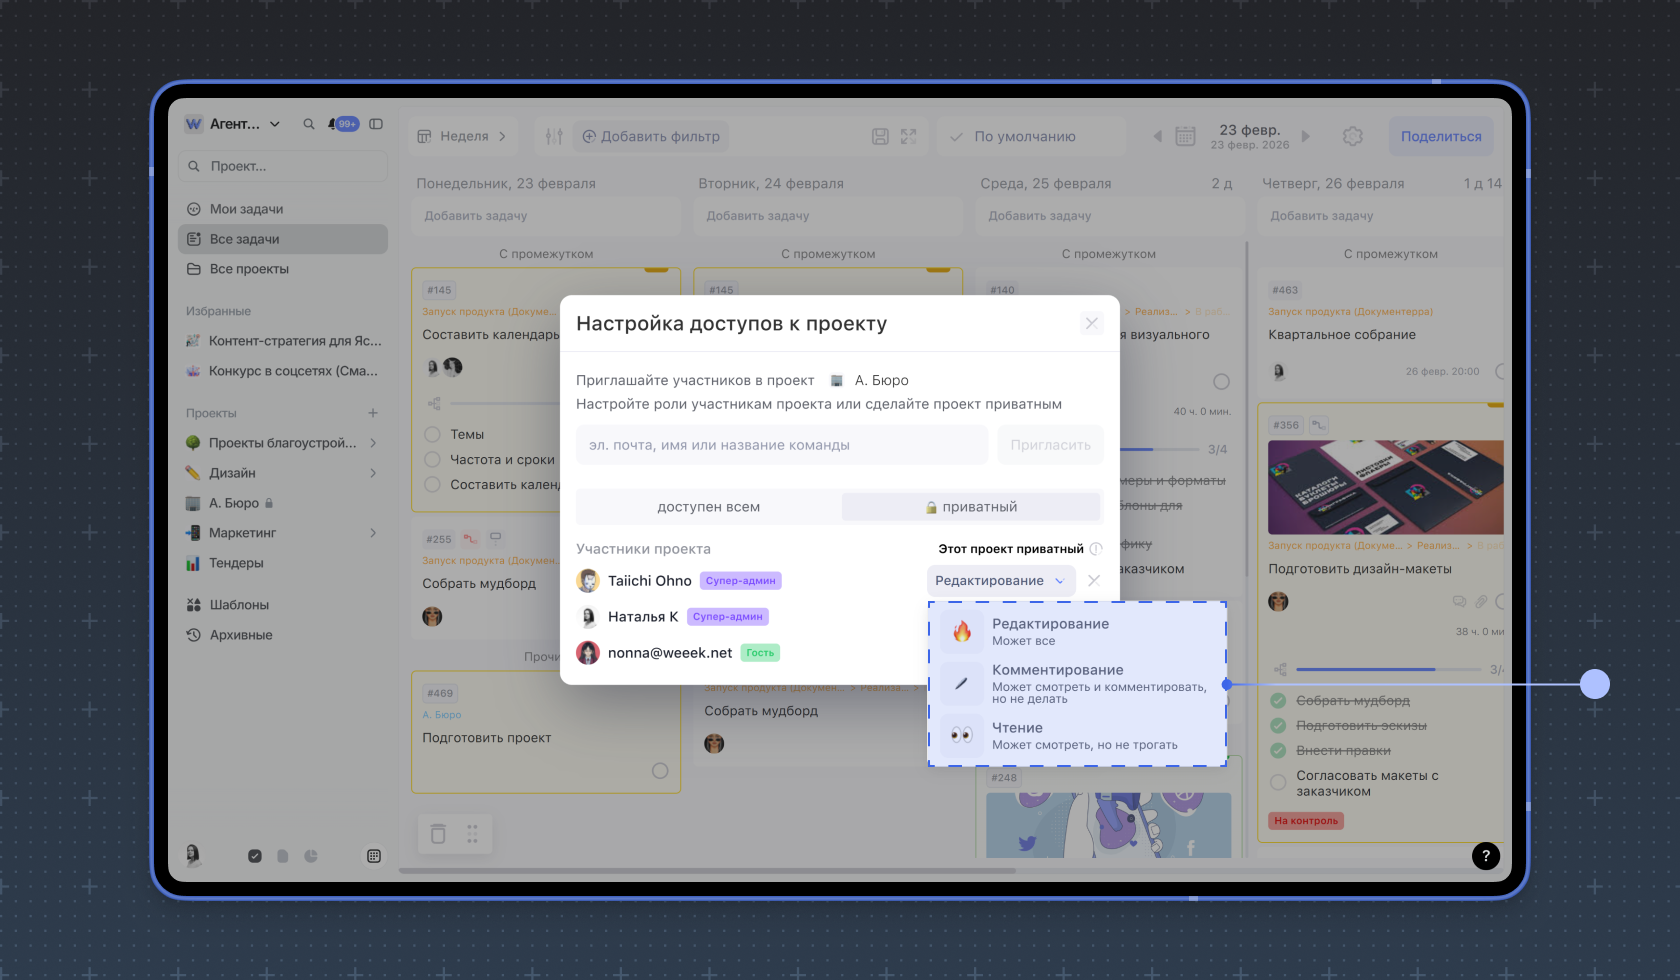Uncheck the completed 'Собрать мудборд' subtask
The image size is (1680, 980).
click(x=1278, y=700)
